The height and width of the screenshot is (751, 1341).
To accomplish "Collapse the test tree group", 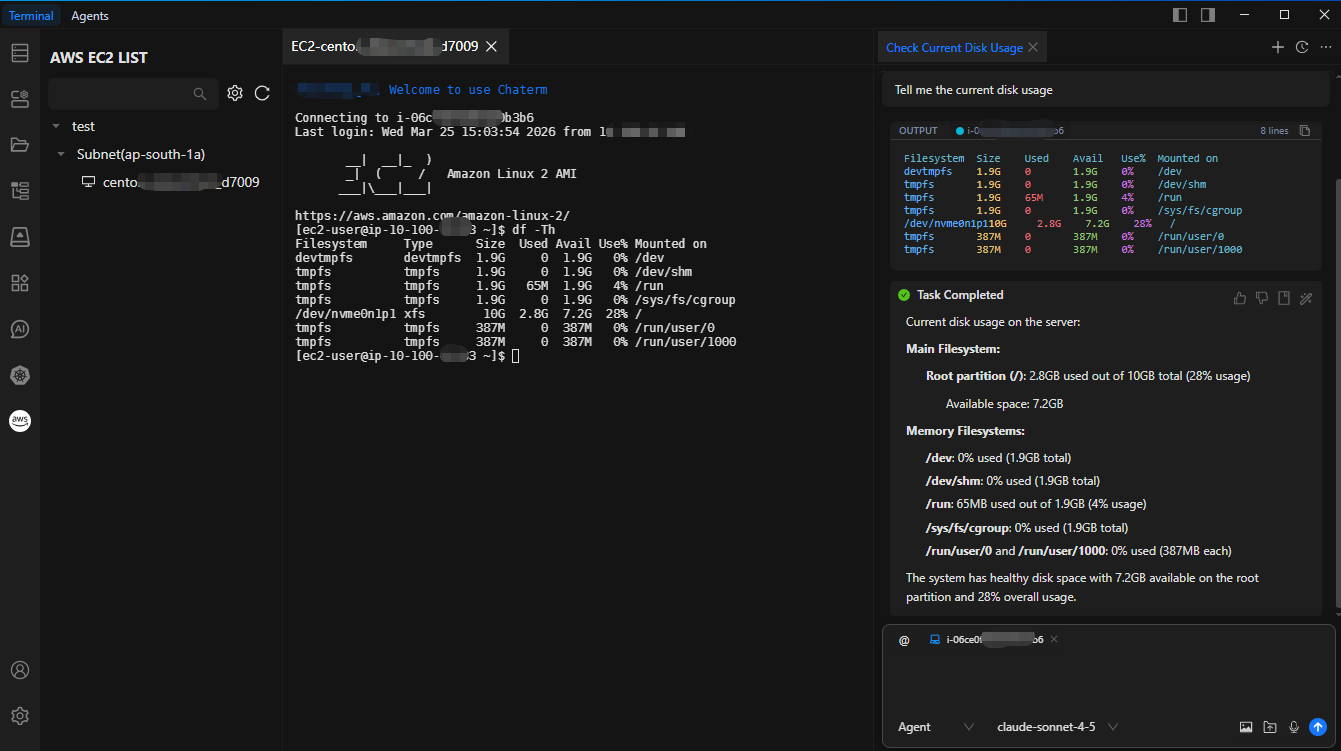I will 56,126.
